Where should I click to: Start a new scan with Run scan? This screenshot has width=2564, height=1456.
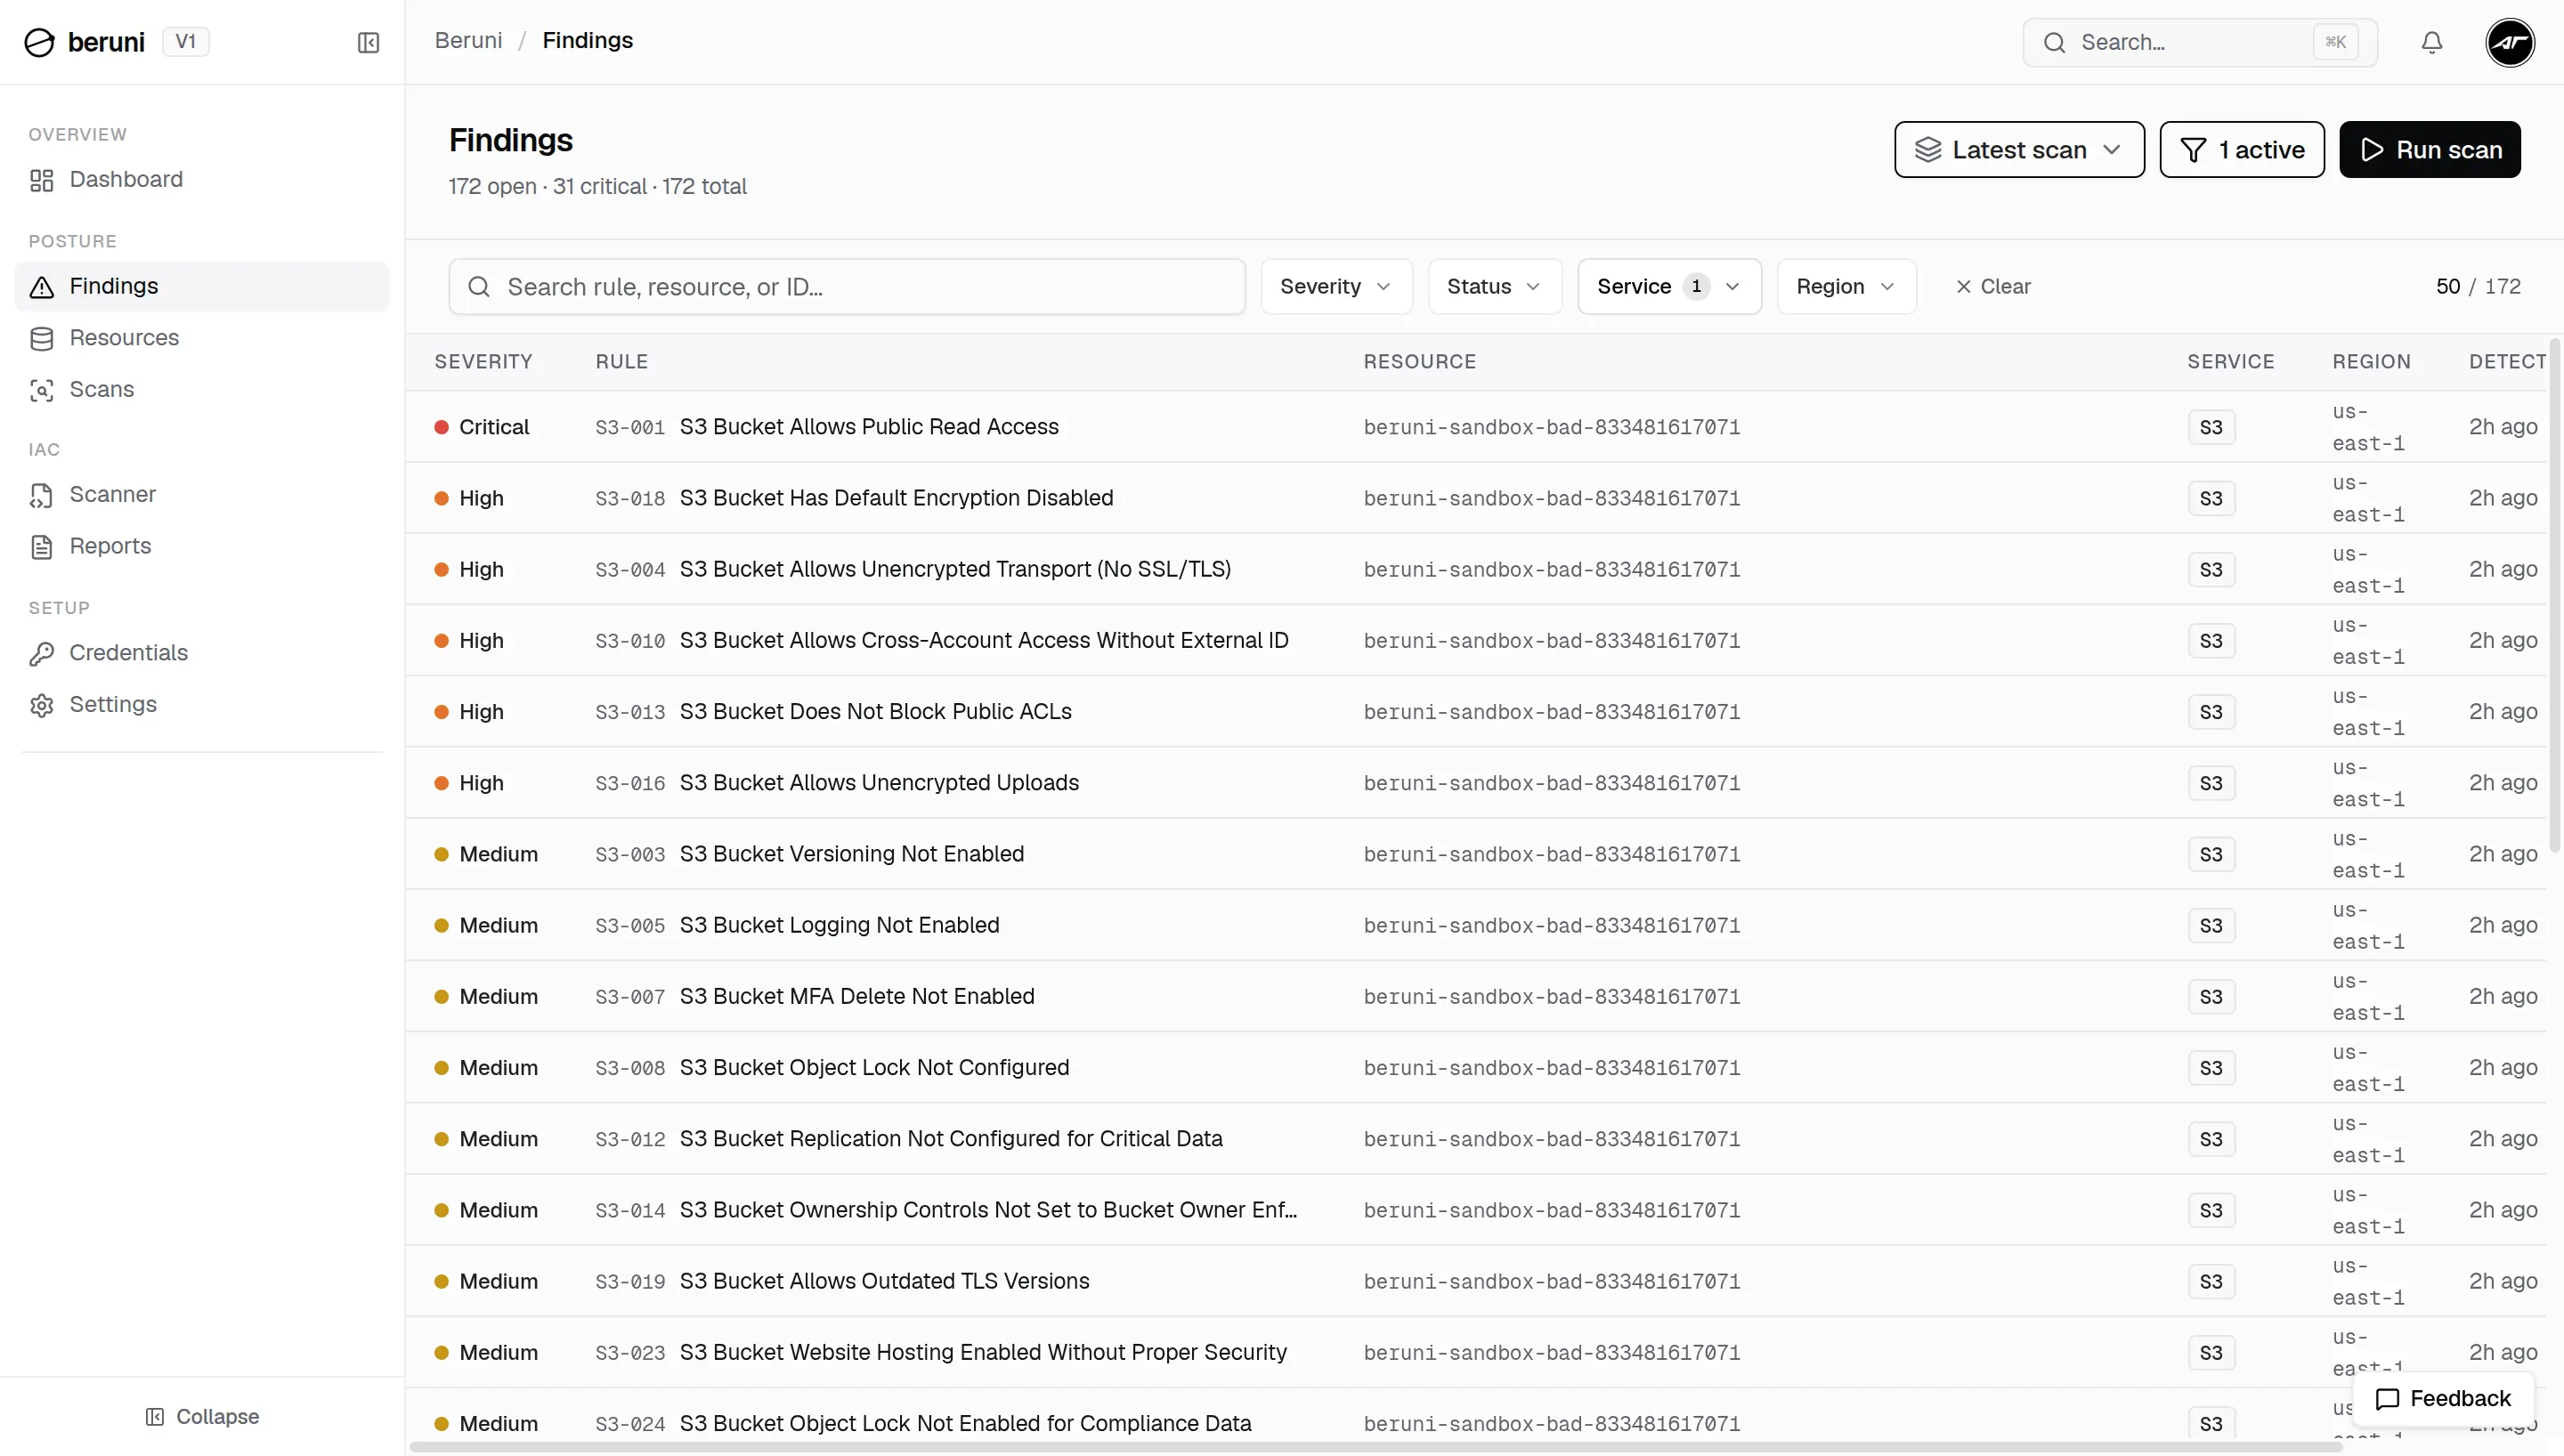click(x=2430, y=150)
